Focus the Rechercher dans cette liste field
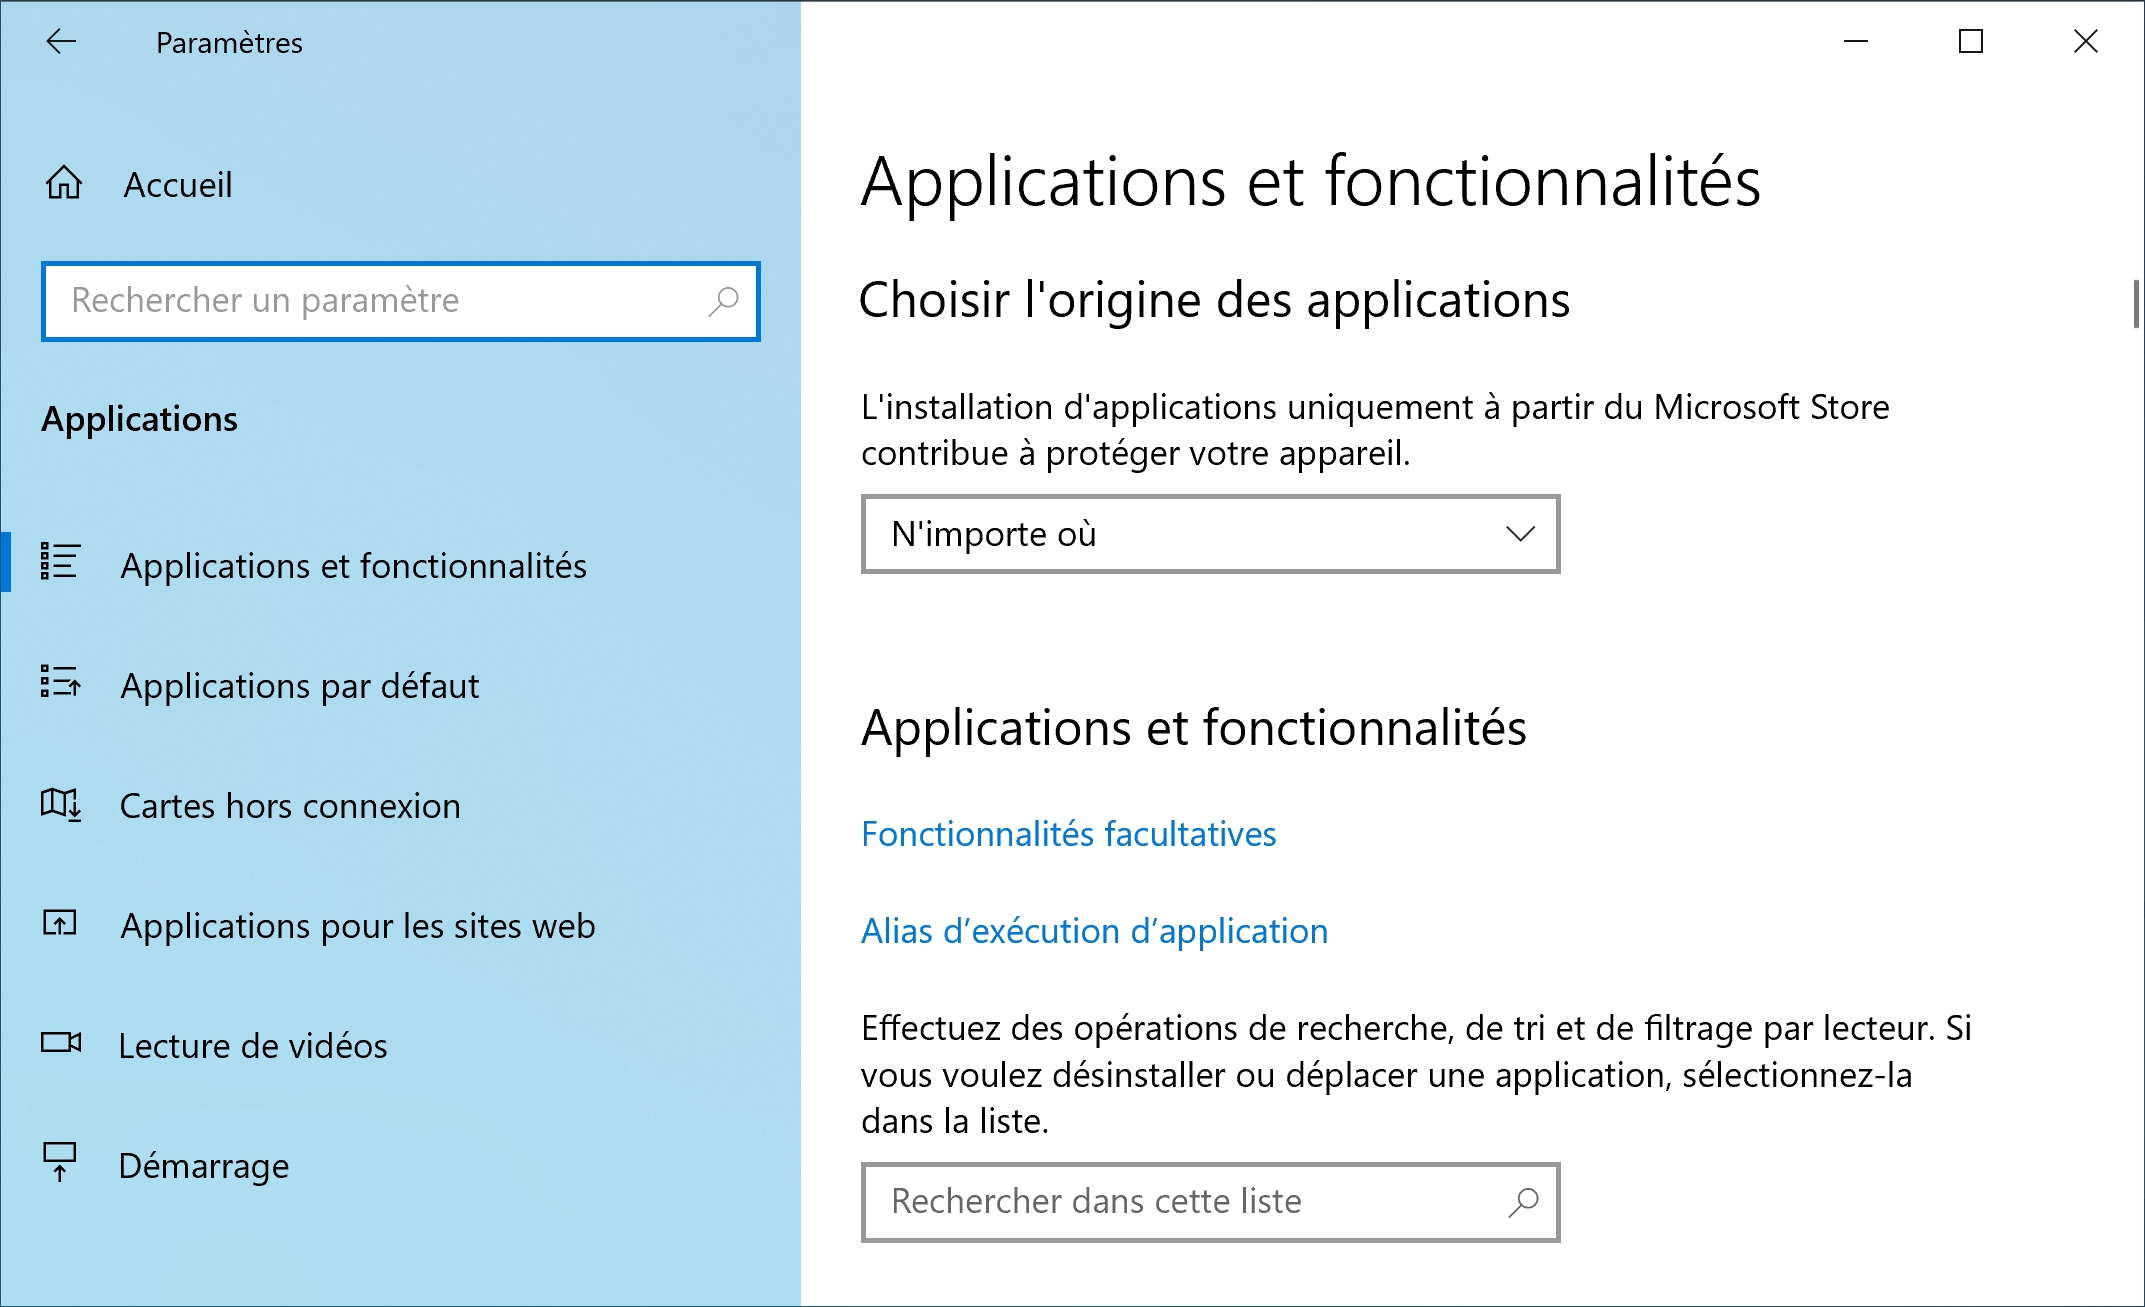Image resolution: width=2145 pixels, height=1307 pixels. click(1210, 1202)
